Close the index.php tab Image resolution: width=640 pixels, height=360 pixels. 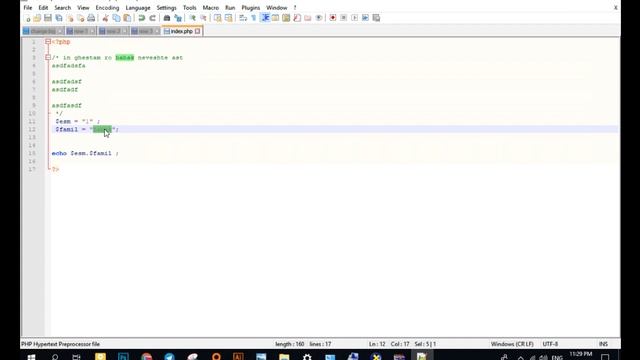(198, 31)
